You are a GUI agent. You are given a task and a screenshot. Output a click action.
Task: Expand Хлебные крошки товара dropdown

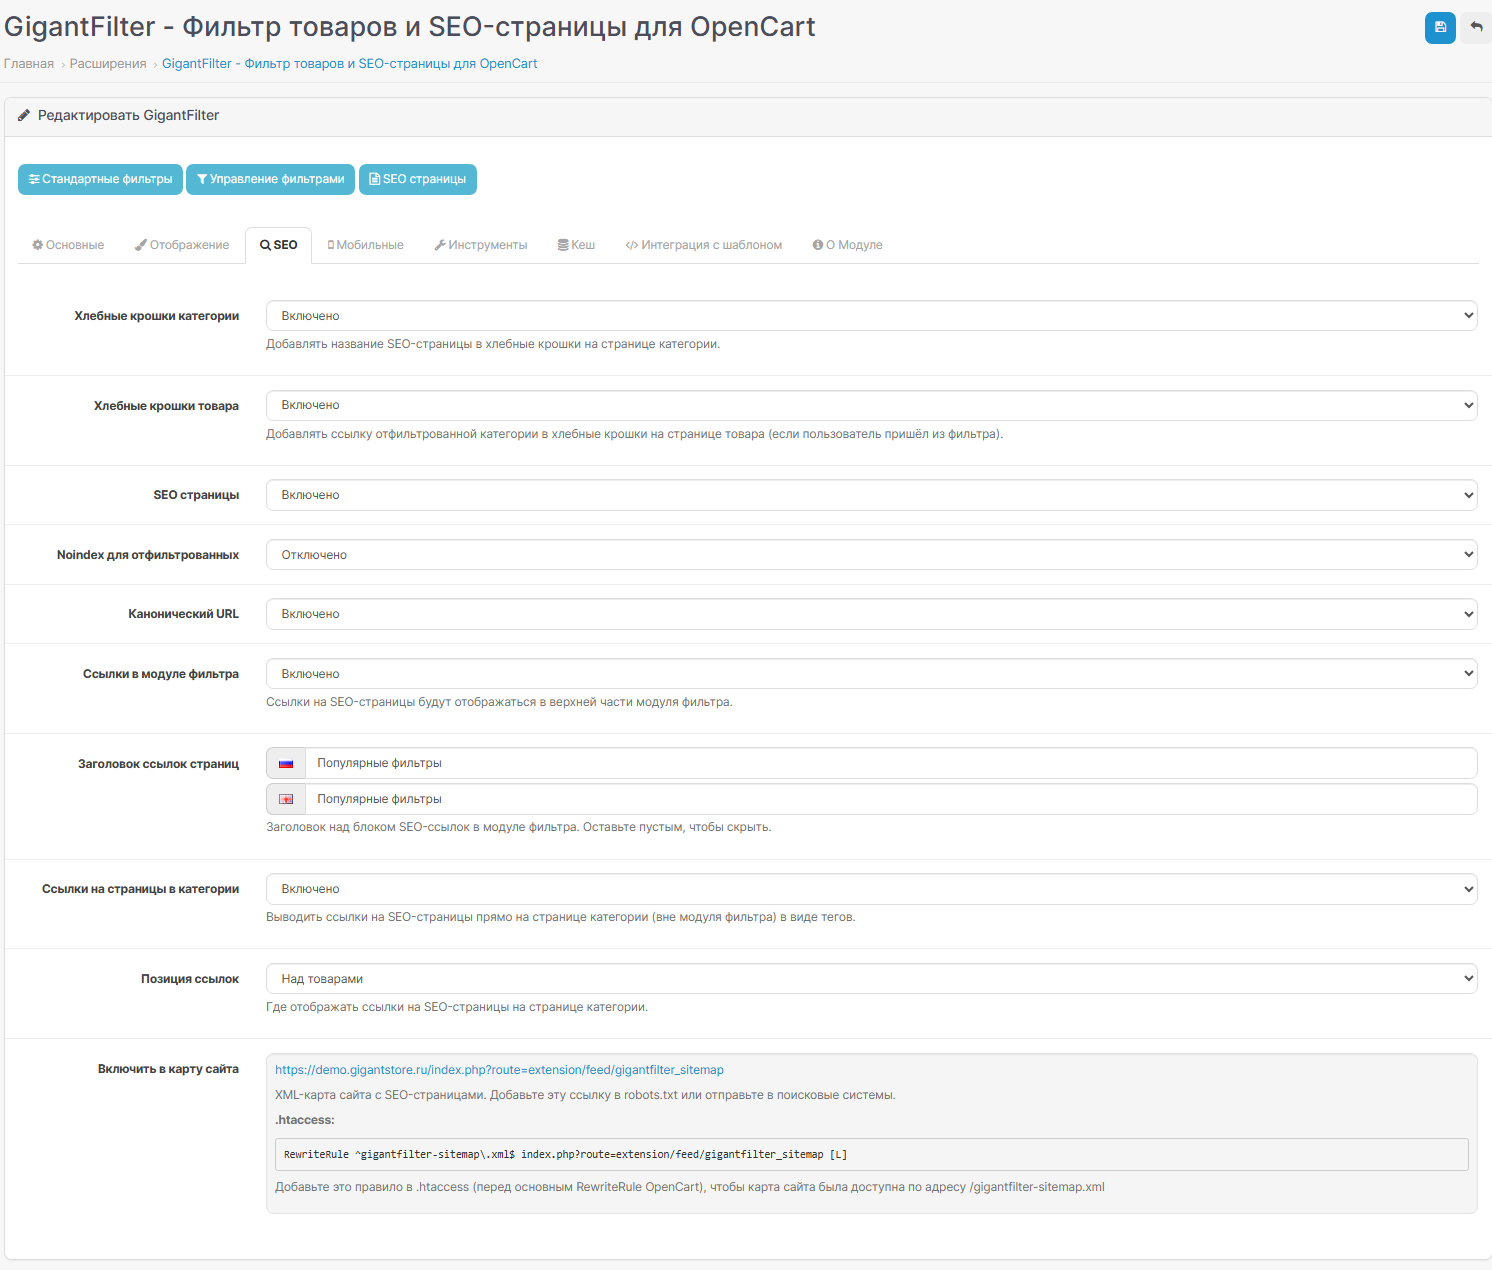tap(871, 405)
